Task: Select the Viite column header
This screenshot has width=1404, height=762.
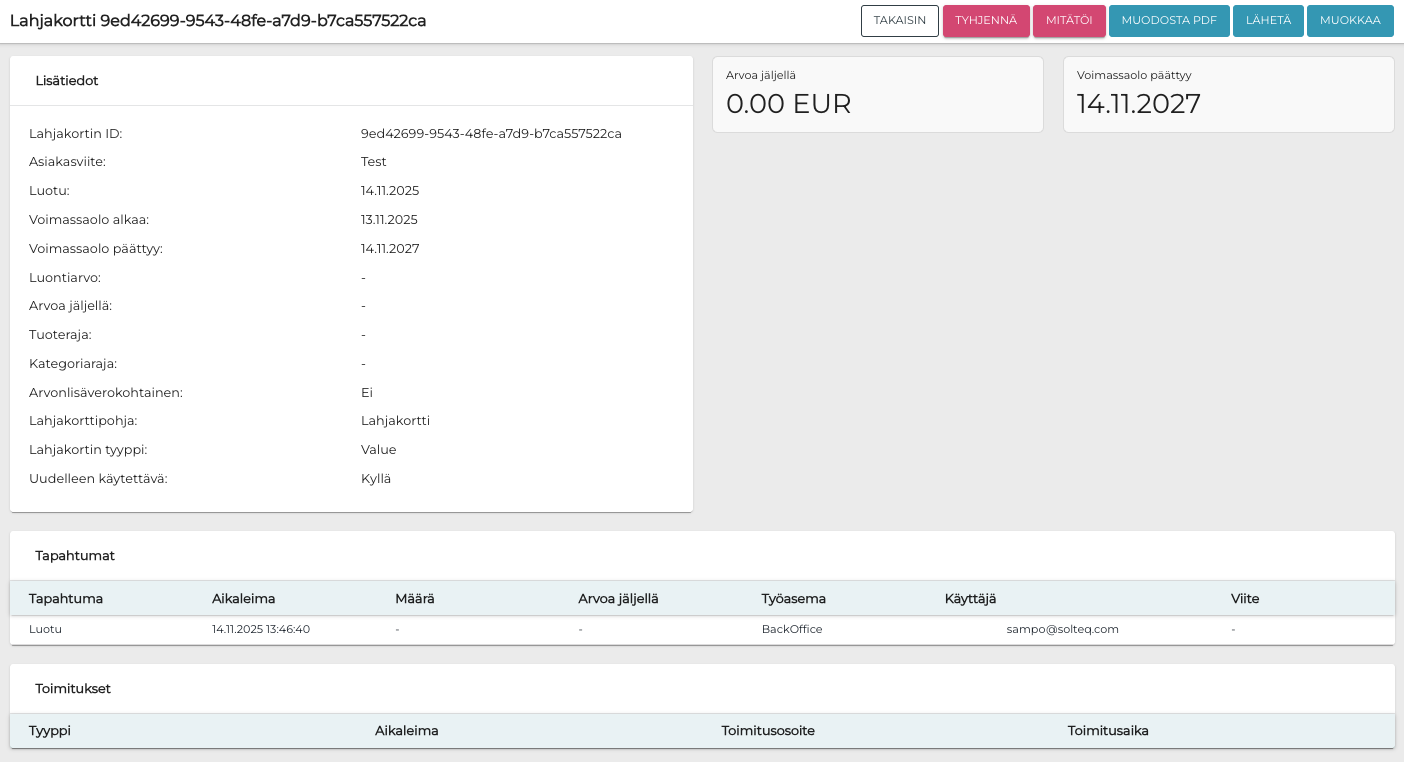Action: coord(1245,599)
